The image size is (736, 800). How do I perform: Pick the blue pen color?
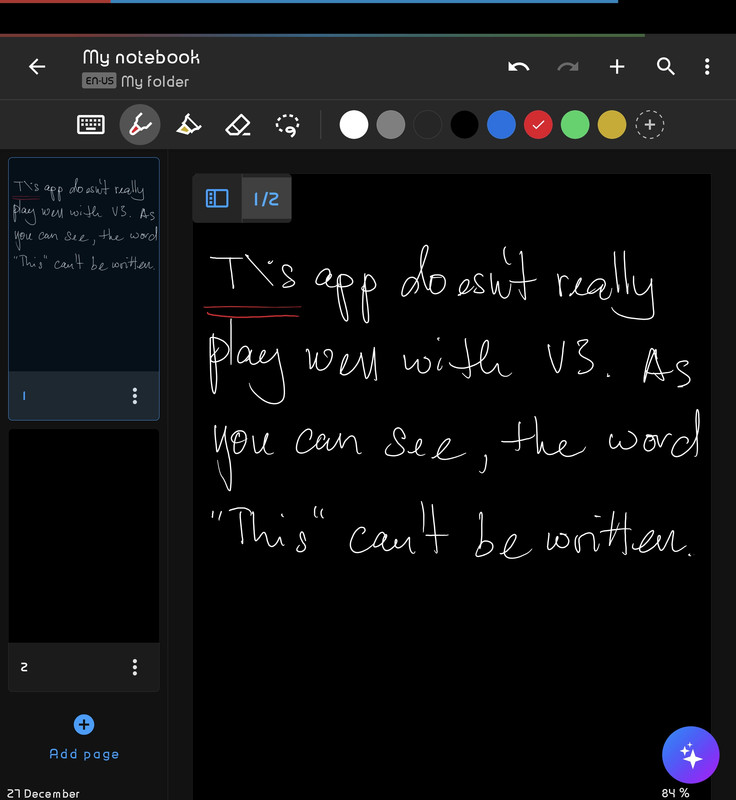501,124
